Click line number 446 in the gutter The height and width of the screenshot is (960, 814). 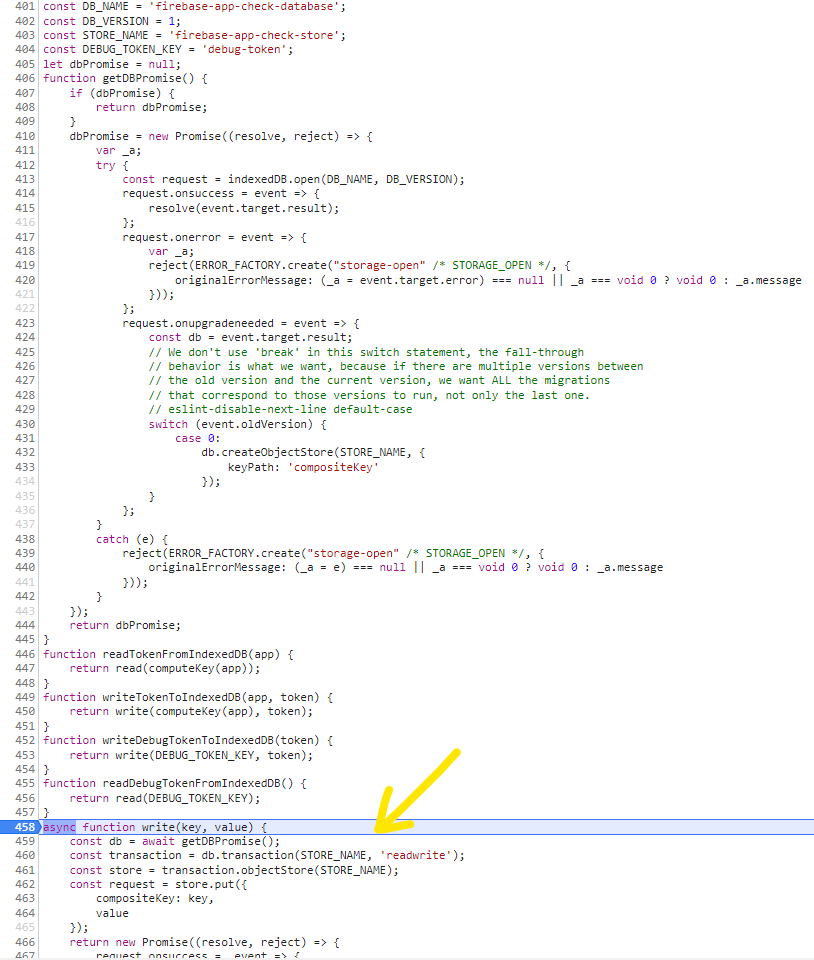[25, 654]
